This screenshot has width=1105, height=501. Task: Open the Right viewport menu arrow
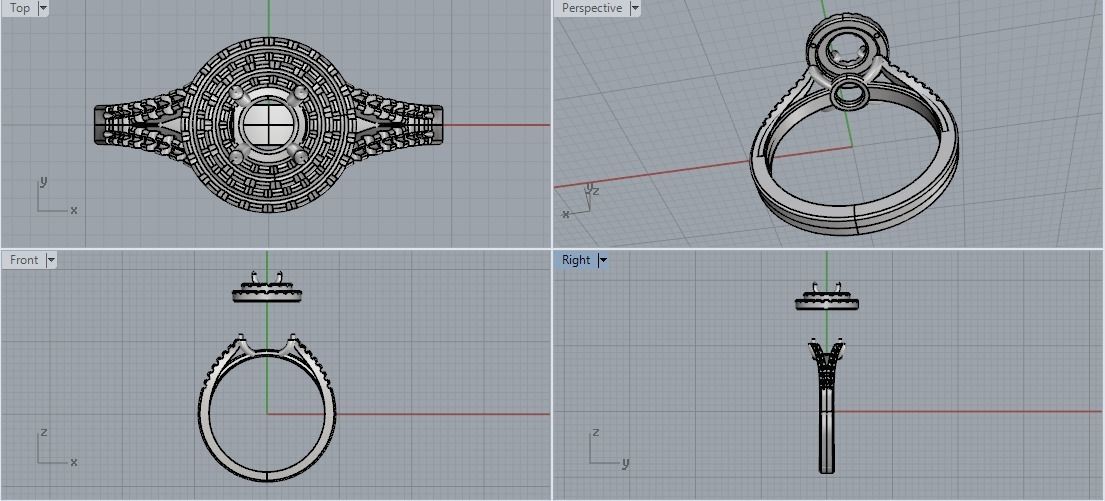point(603,260)
